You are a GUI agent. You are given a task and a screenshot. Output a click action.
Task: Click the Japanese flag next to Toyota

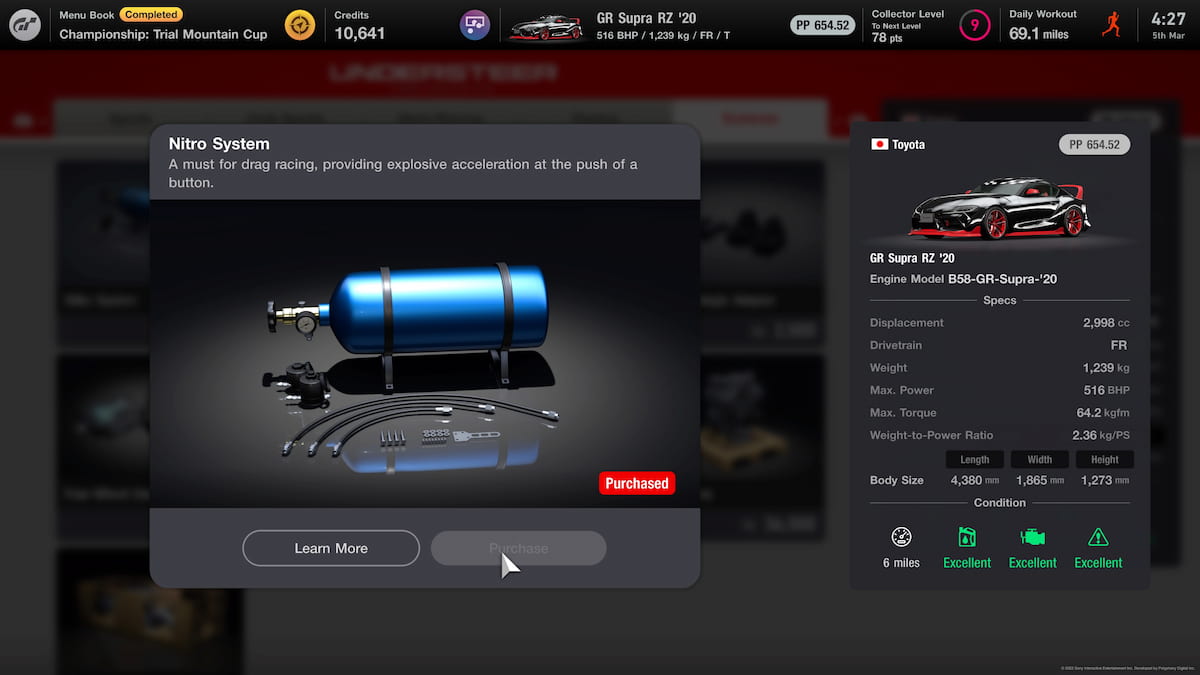click(878, 144)
